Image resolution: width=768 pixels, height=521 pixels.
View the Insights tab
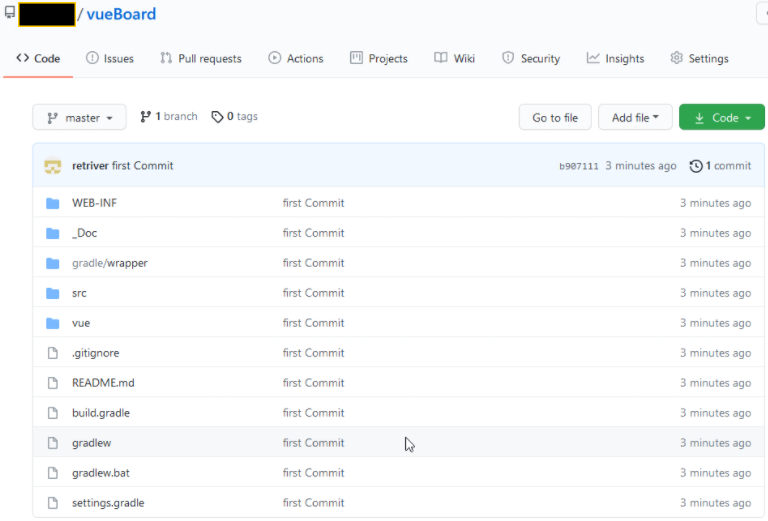click(615, 58)
